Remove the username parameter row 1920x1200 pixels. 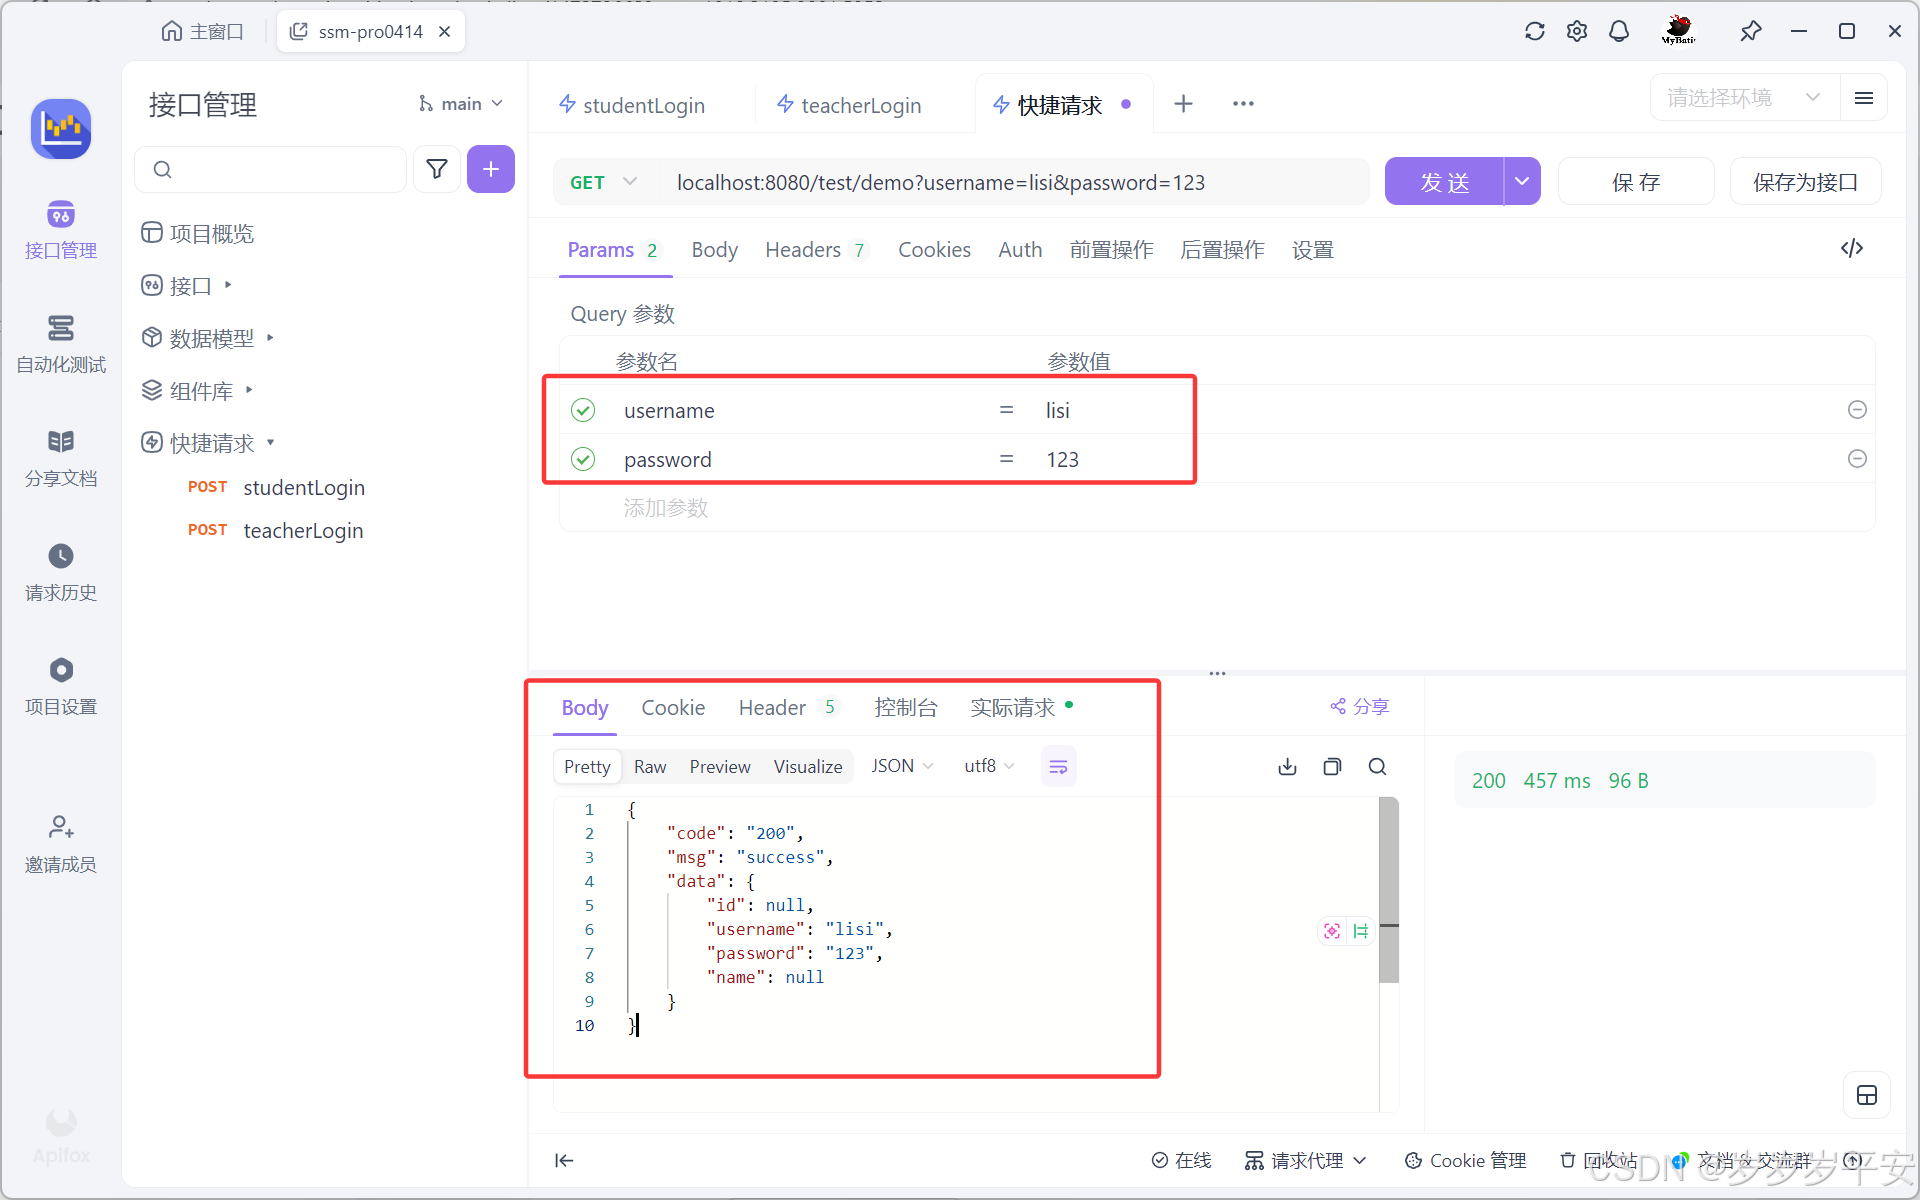[x=1857, y=410]
